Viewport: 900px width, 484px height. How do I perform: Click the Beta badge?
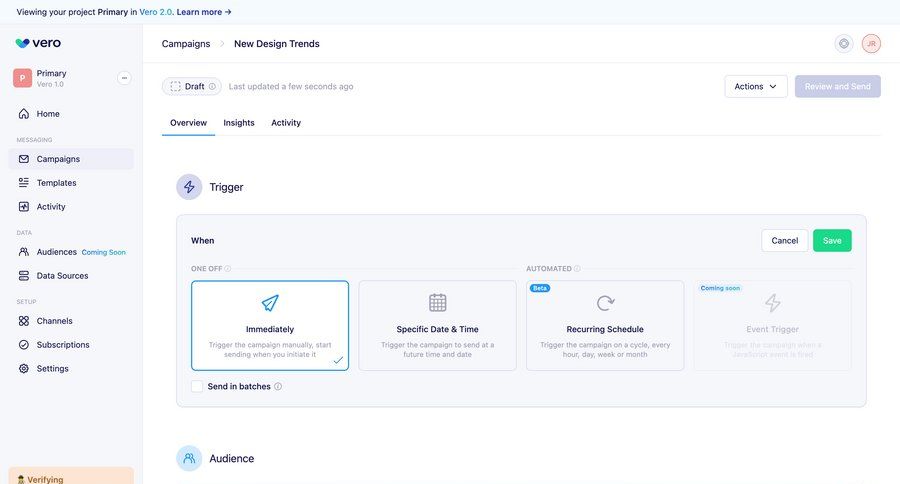(x=540, y=288)
